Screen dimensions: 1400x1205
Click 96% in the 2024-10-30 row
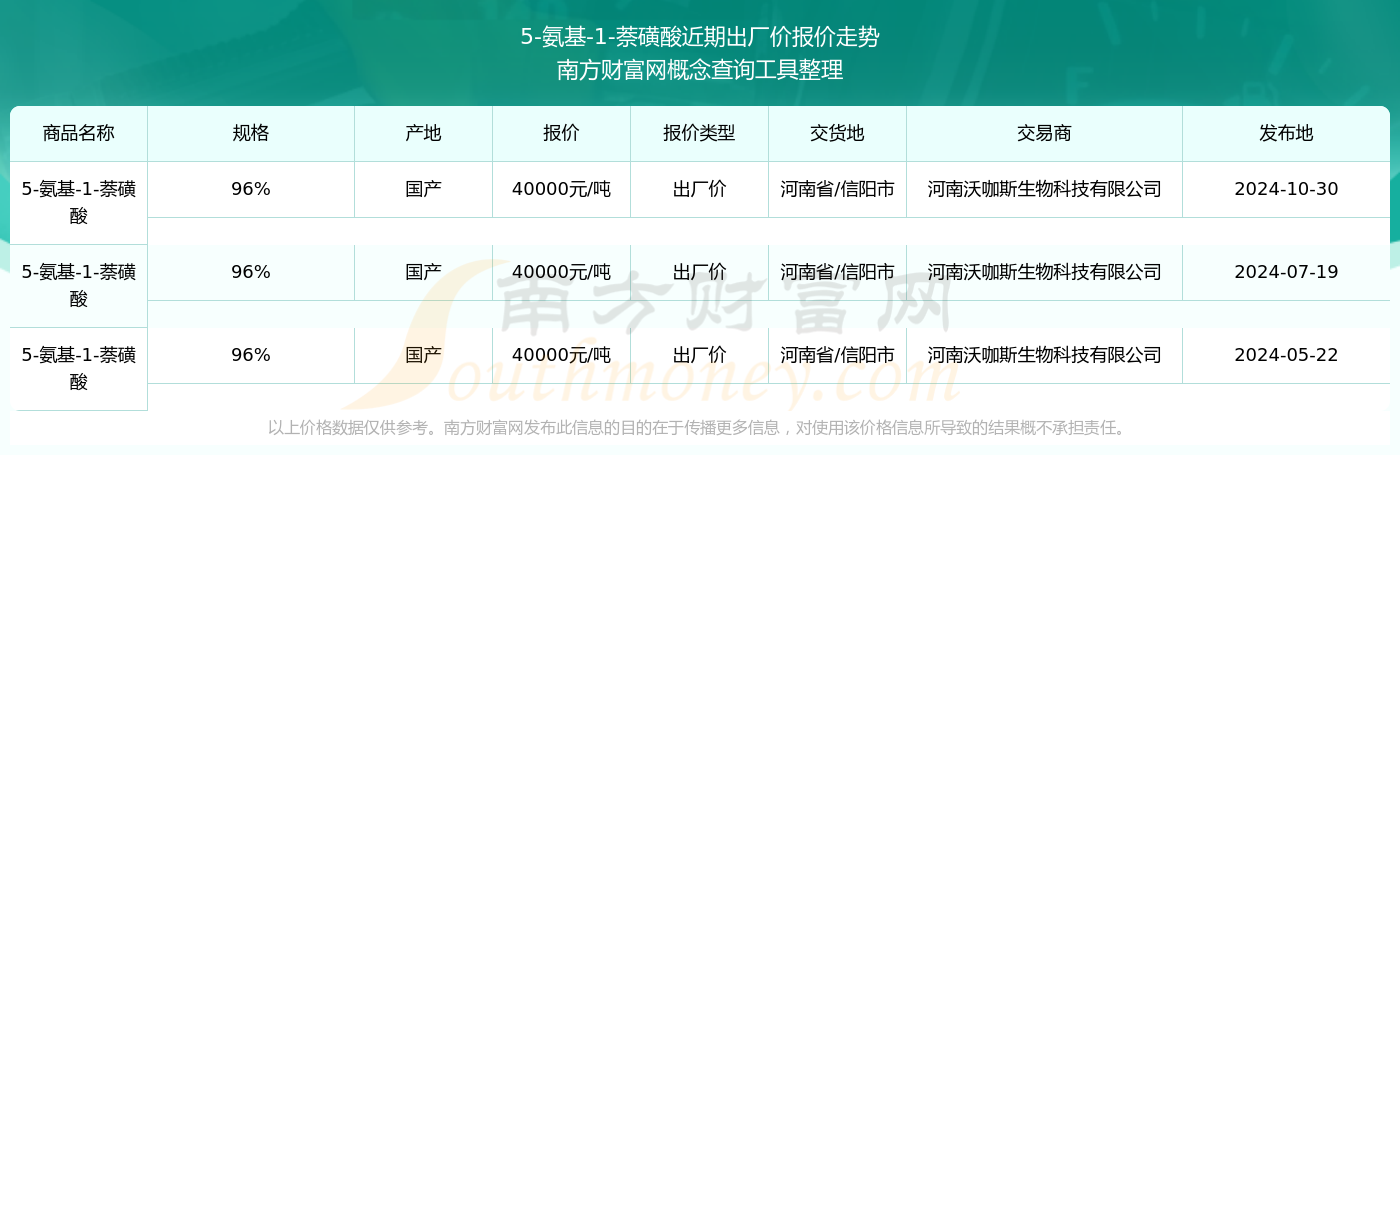251,189
